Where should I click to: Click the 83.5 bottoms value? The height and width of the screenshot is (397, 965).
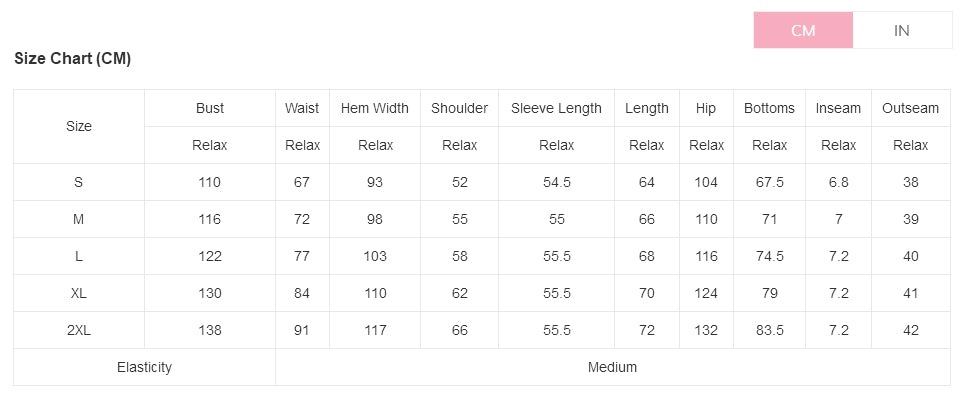tap(769, 330)
